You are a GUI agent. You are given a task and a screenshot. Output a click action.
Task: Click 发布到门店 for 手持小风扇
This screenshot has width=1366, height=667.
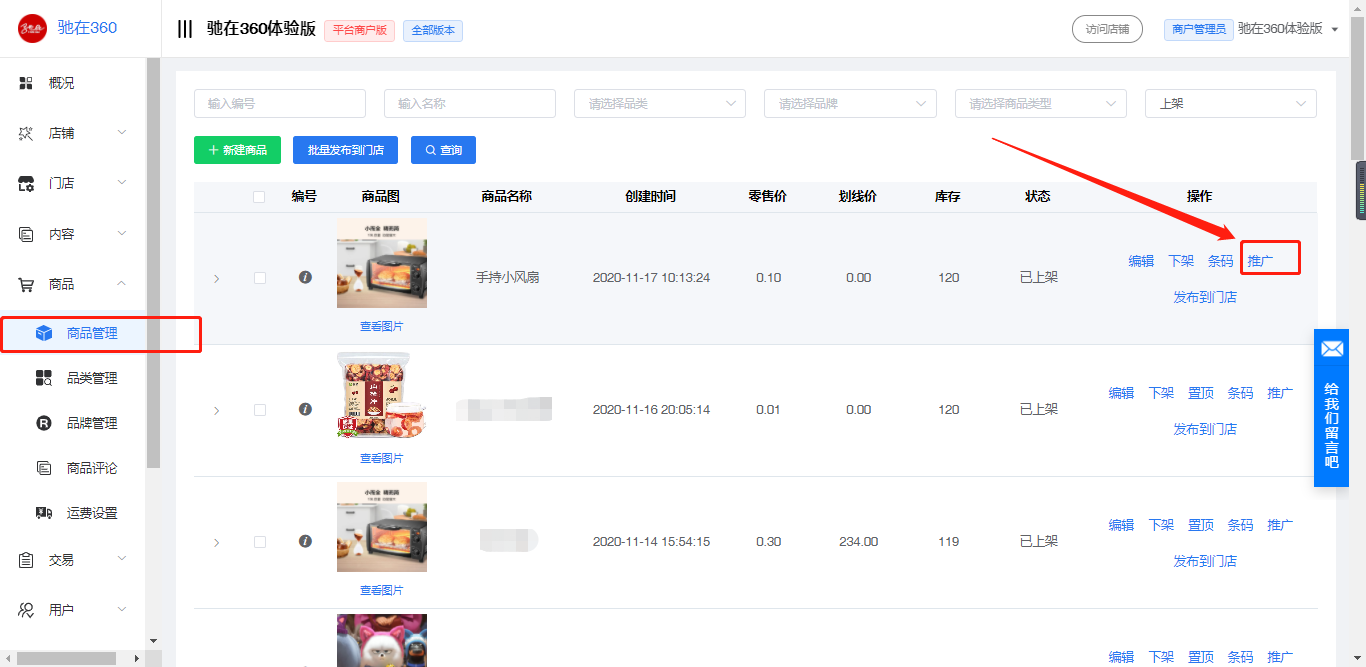click(1205, 297)
